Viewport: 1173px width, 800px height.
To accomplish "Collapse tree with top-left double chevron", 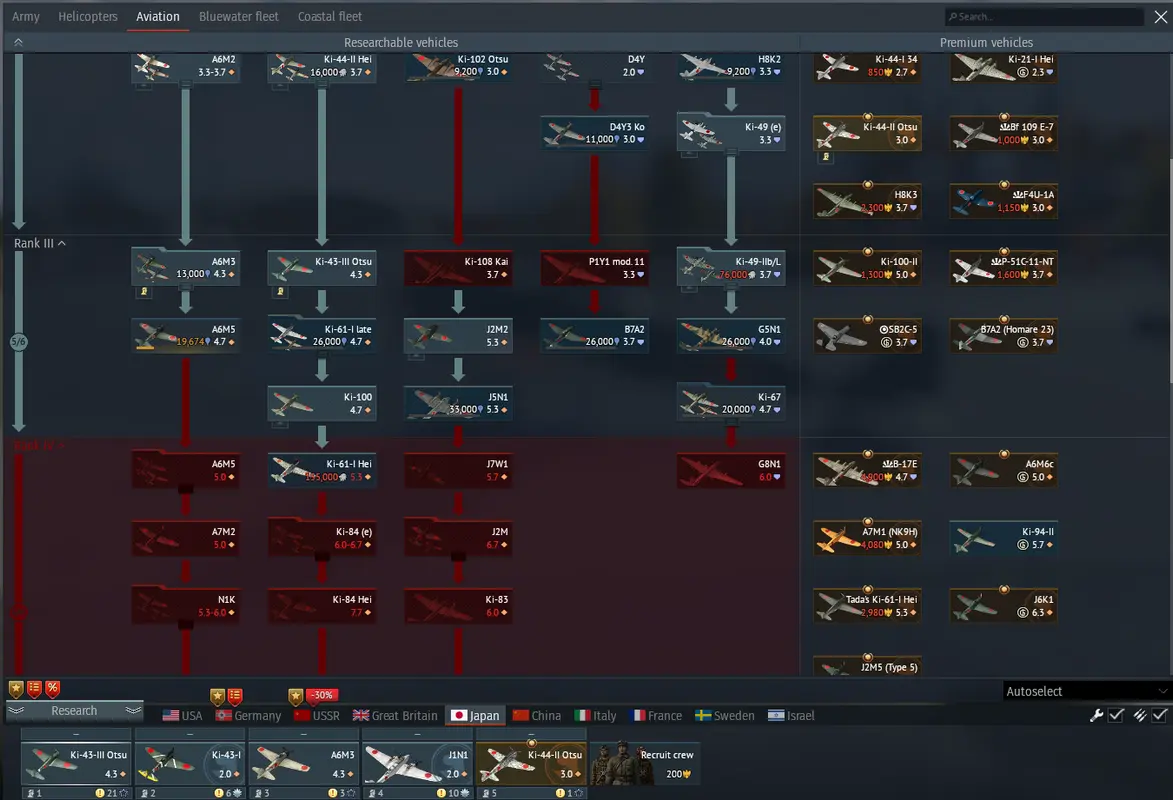I will tap(18, 43).
